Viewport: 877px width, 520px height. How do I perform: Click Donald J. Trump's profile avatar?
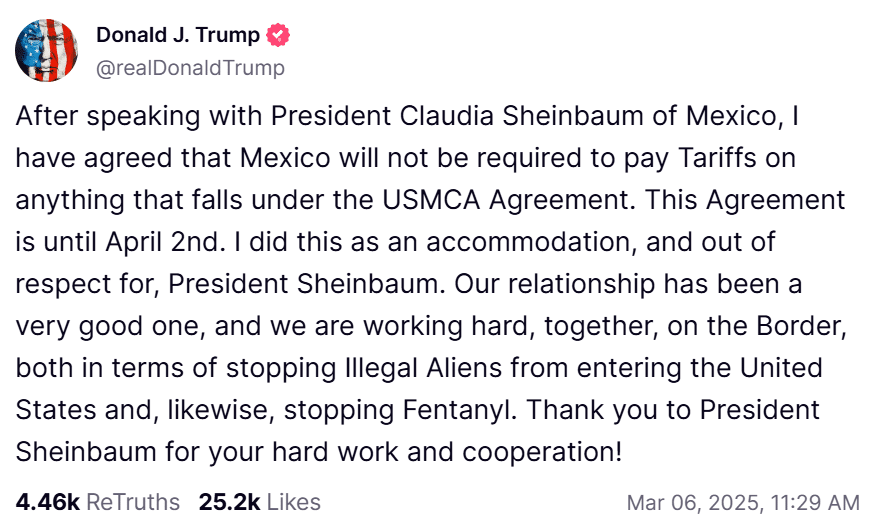tap(47, 50)
